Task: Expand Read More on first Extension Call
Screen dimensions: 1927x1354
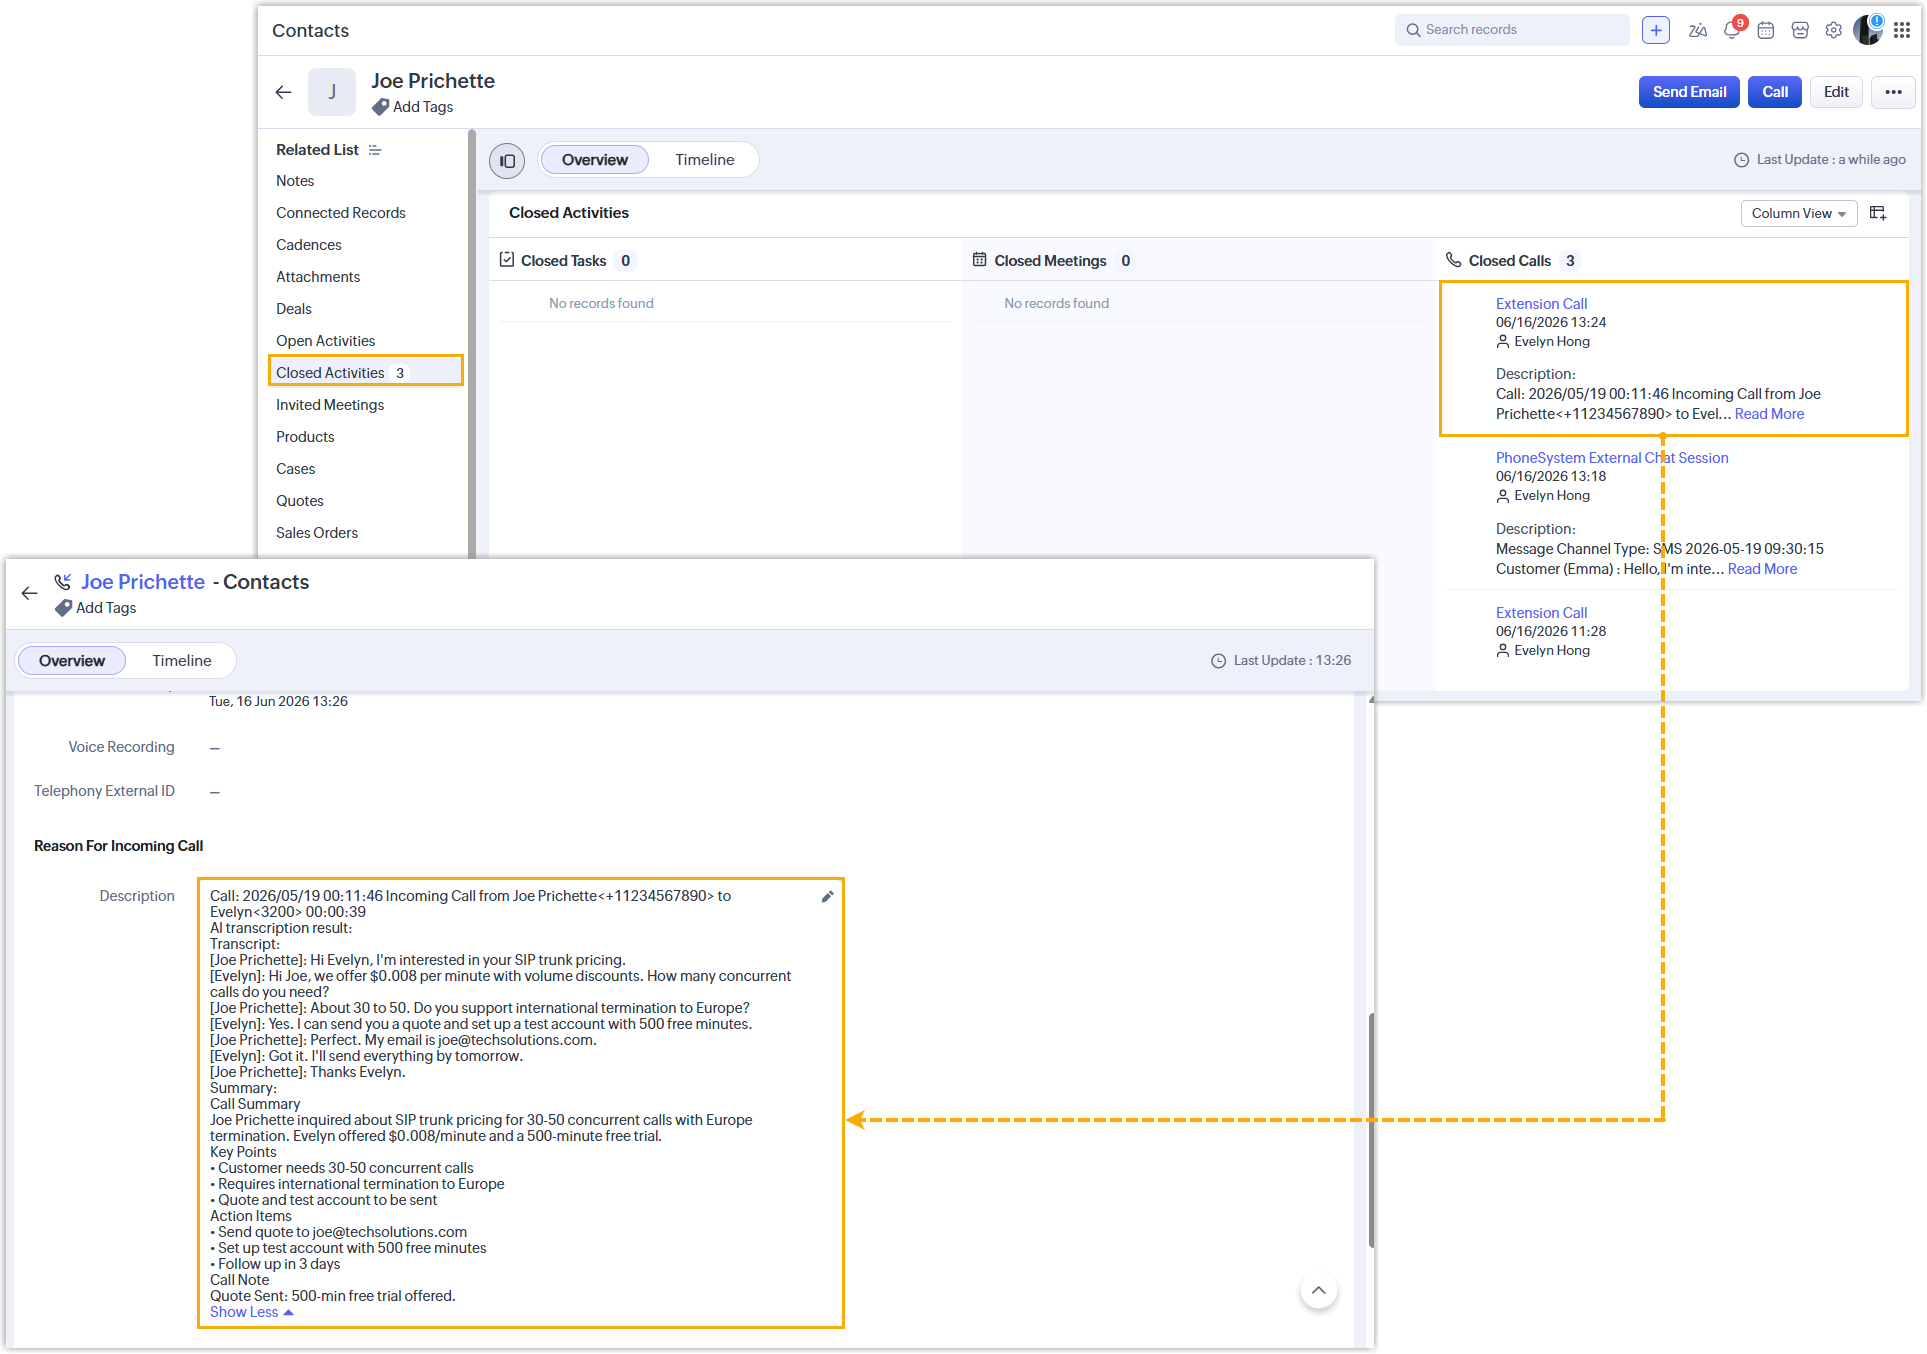Action: 1769,414
